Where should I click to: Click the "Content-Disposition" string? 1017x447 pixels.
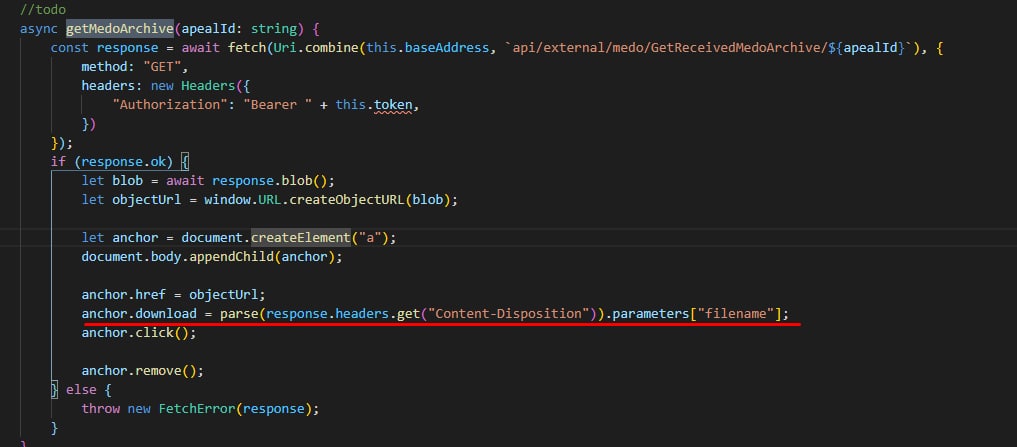508,314
